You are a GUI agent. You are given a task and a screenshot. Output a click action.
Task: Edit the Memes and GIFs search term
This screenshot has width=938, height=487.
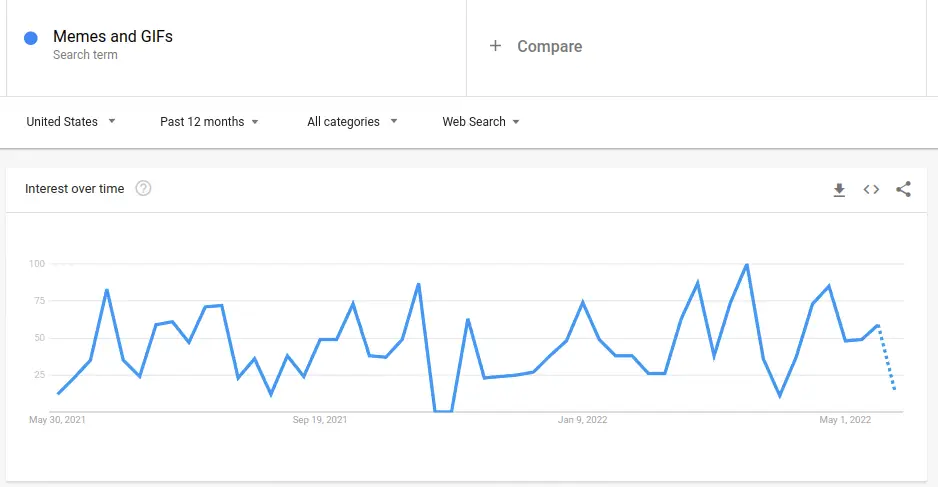pos(113,36)
